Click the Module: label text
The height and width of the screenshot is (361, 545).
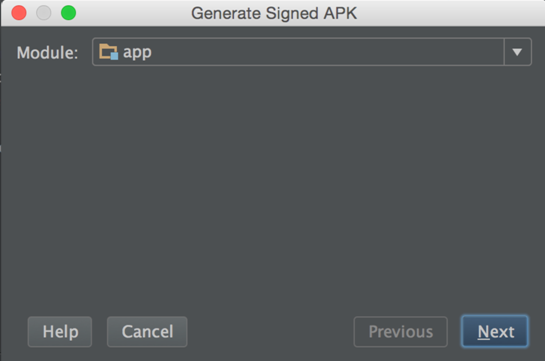[x=47, y=53]
